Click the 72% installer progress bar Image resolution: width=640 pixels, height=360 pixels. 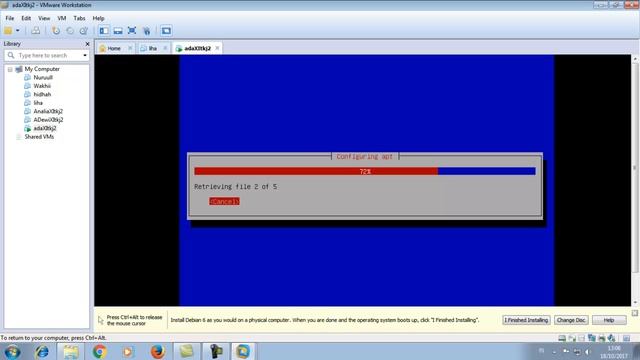[x=365, y=171]
